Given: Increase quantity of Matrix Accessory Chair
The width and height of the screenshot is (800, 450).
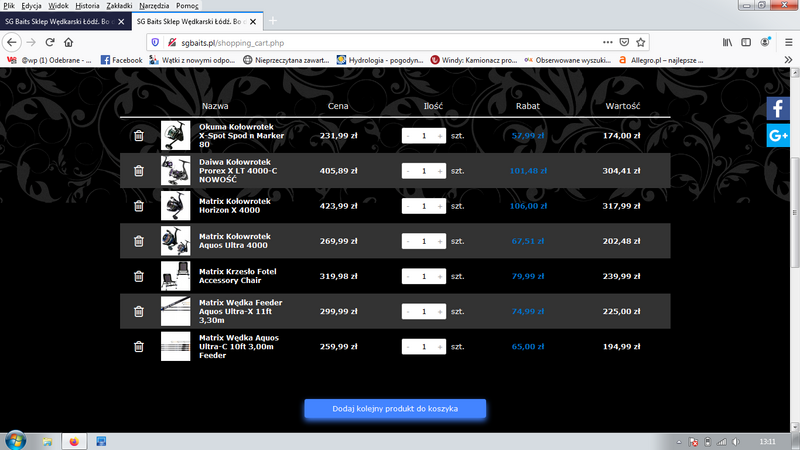Looking at the screenshot, I should (440, 277).
